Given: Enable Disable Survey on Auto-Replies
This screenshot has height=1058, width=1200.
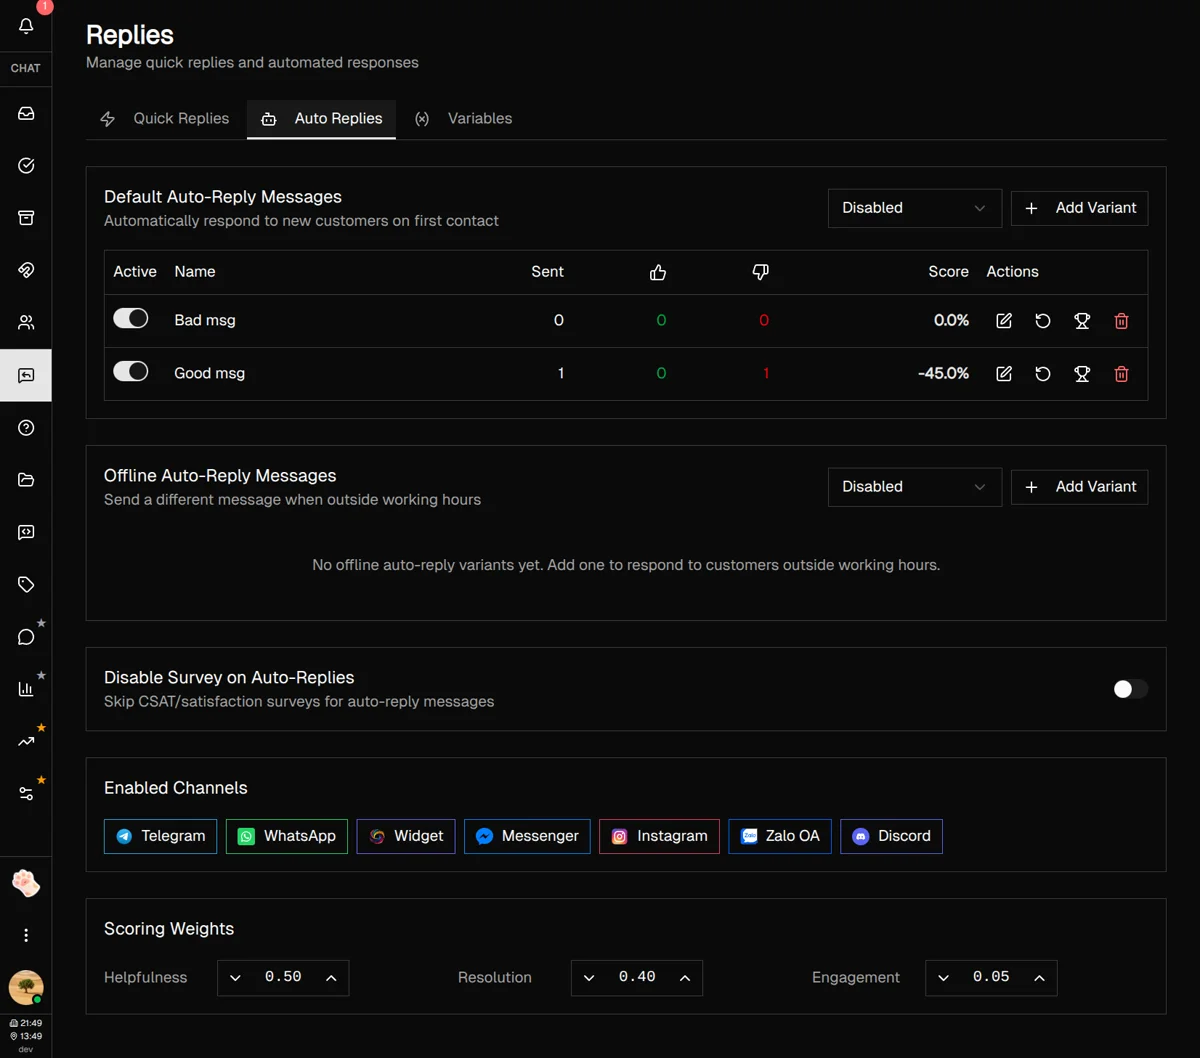Looking at the screenshot, I should point(1130,689).
